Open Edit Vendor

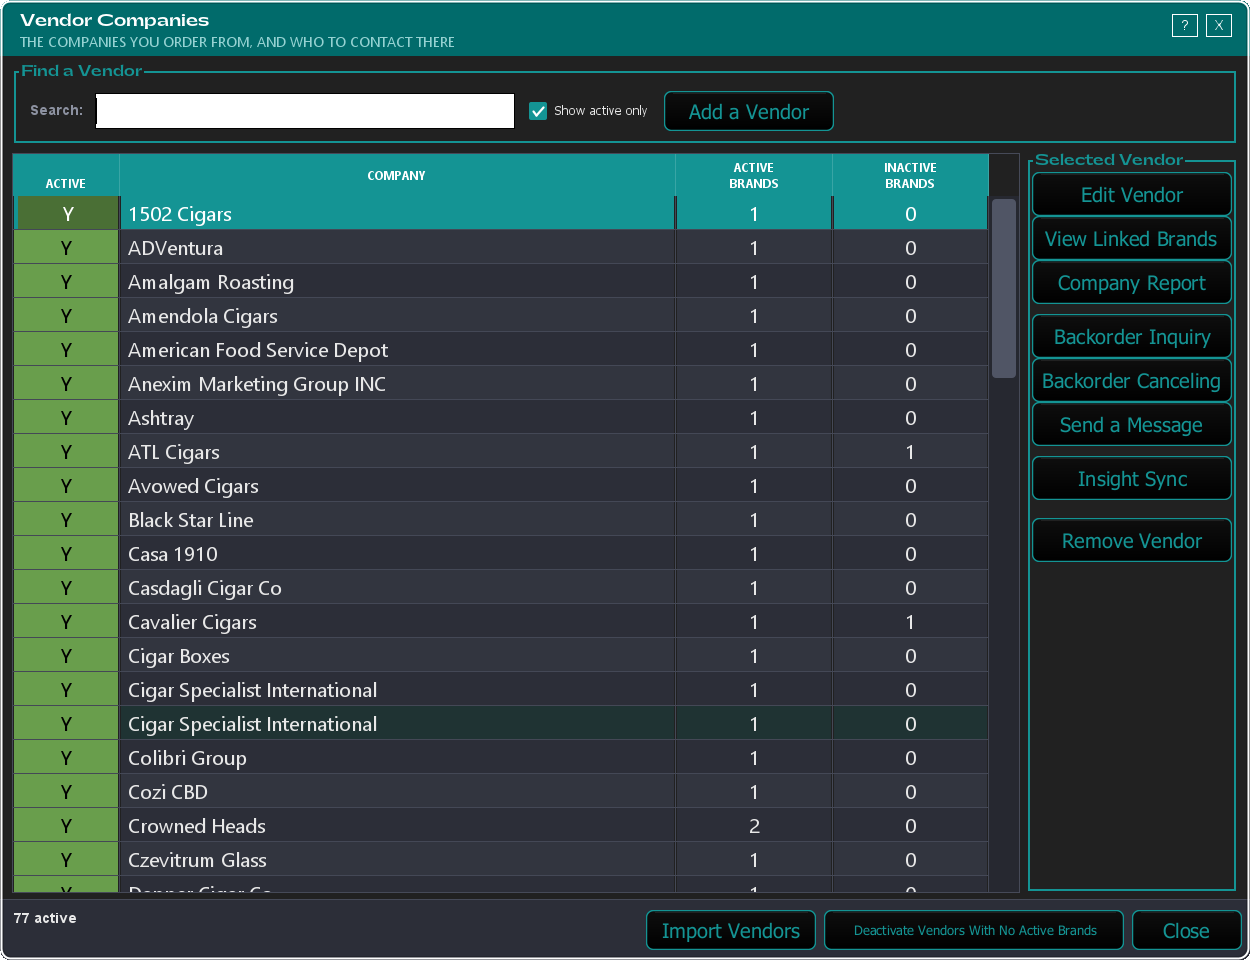(1131, 195)
